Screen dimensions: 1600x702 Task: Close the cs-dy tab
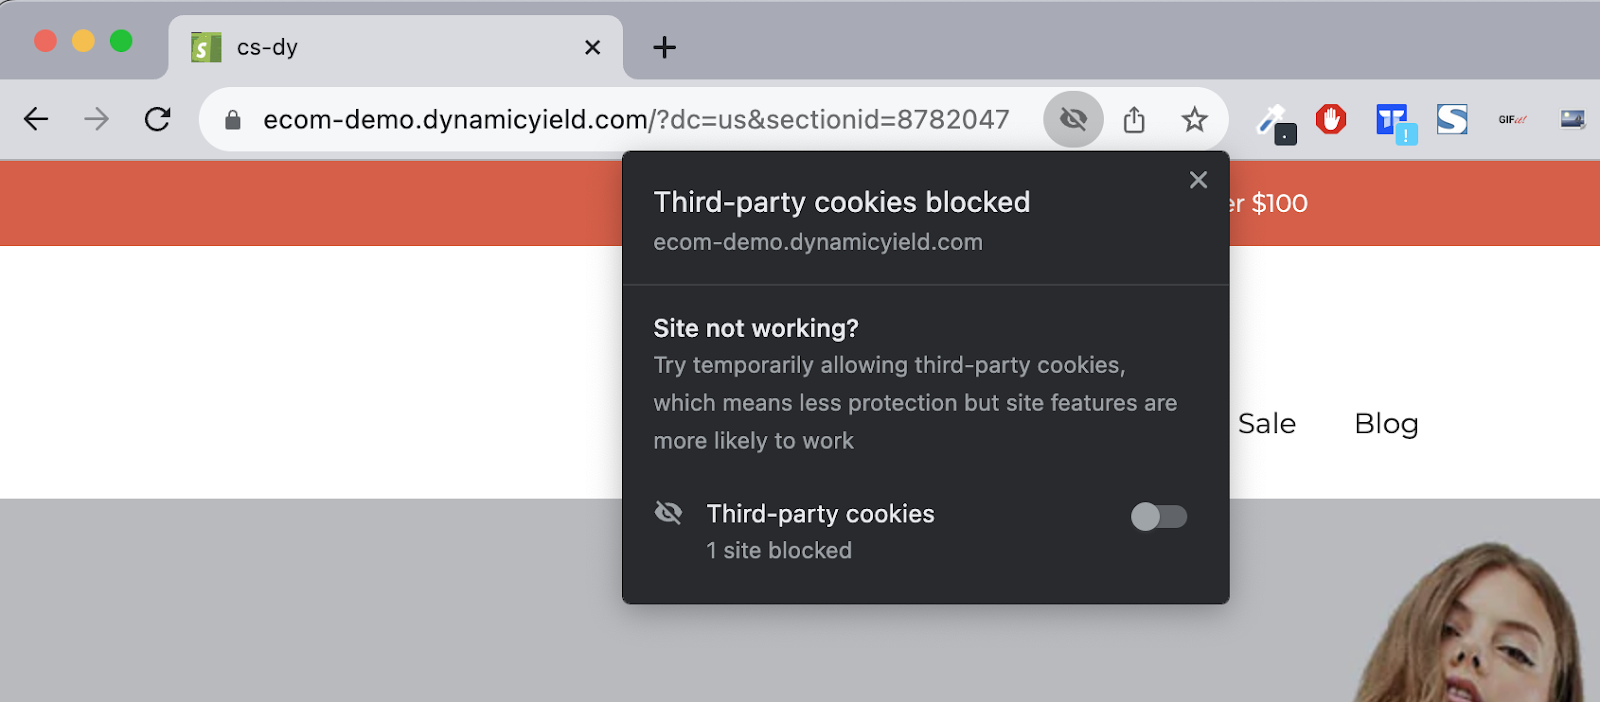pyautogui.click(x=592, y=47)
